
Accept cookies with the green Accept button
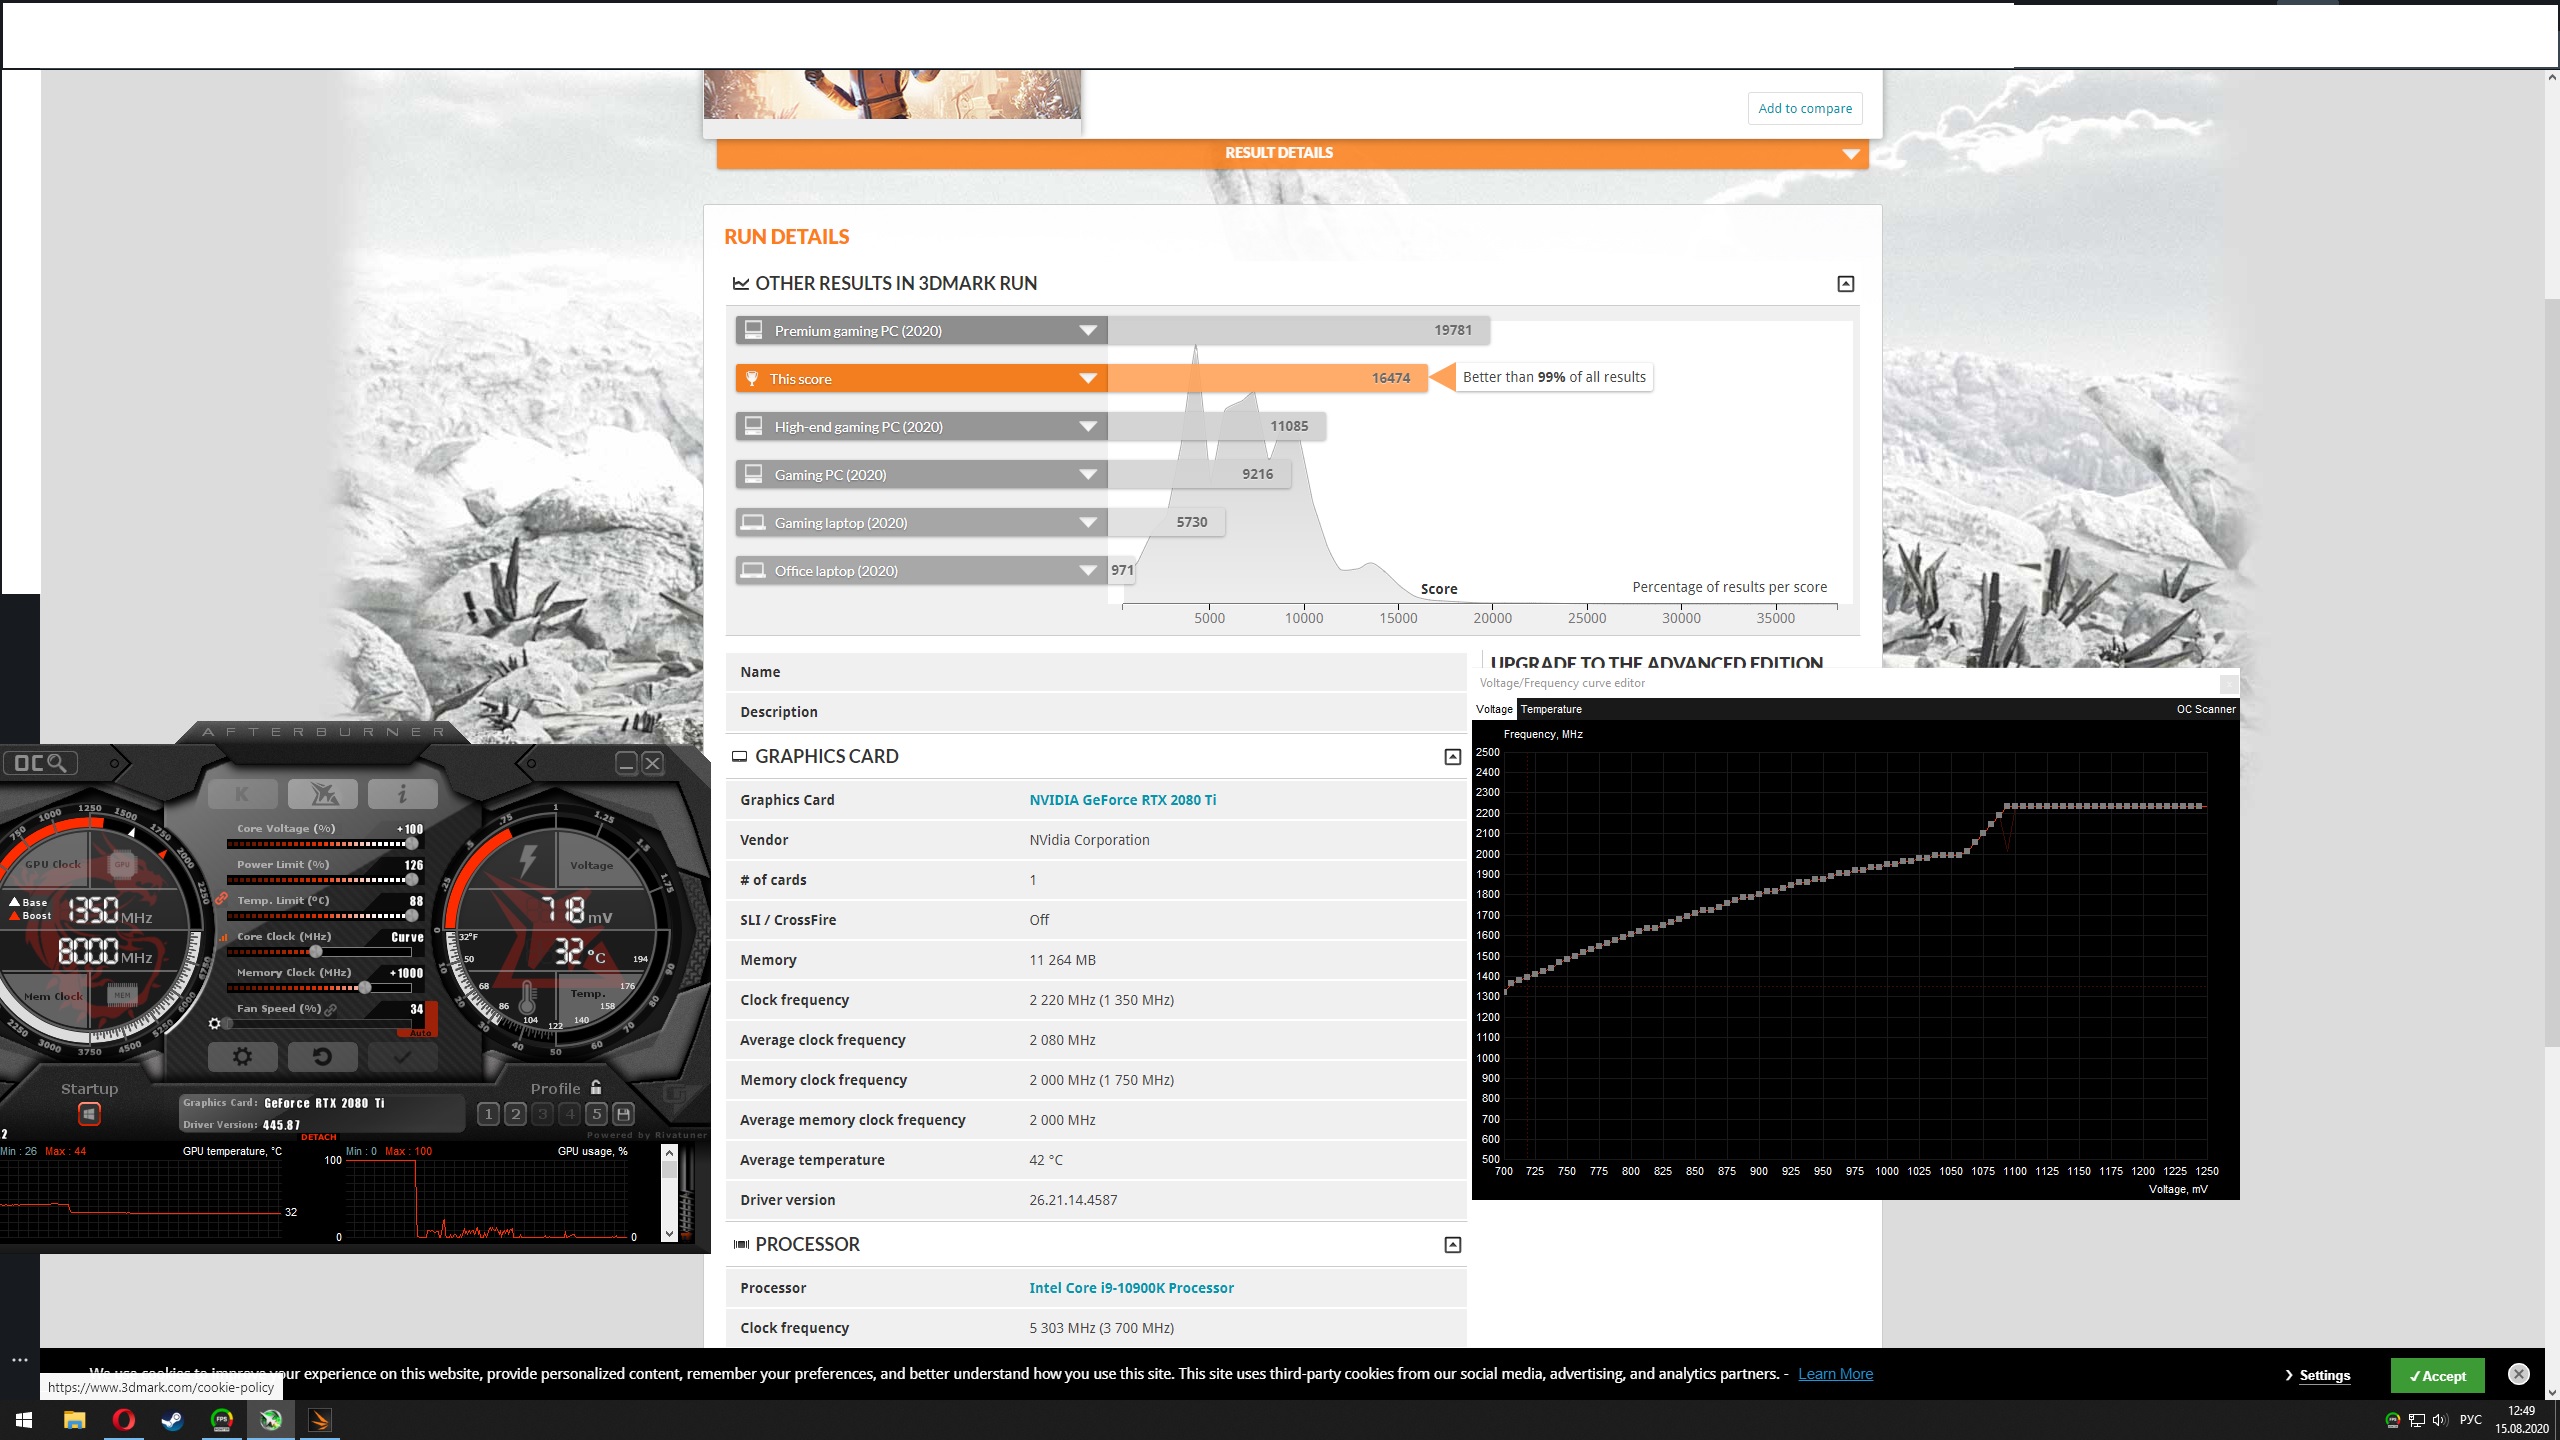click(2436, 1376)
